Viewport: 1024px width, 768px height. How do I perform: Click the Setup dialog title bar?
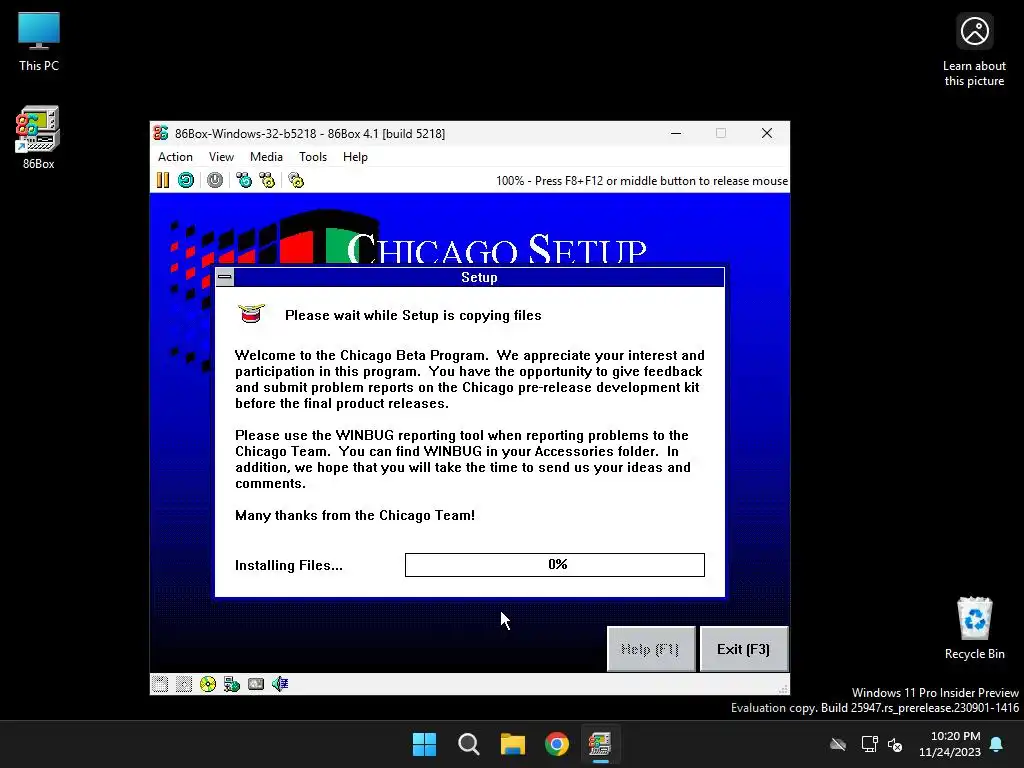coord(479,278)
